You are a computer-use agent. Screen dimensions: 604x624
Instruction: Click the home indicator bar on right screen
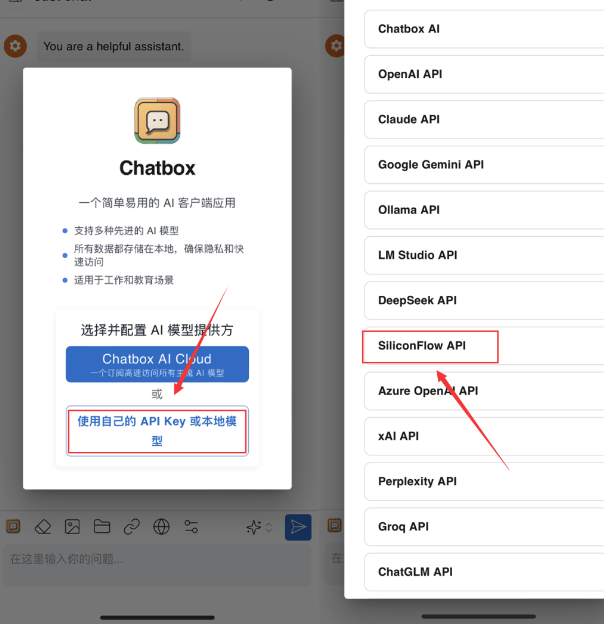pos(479,616)
